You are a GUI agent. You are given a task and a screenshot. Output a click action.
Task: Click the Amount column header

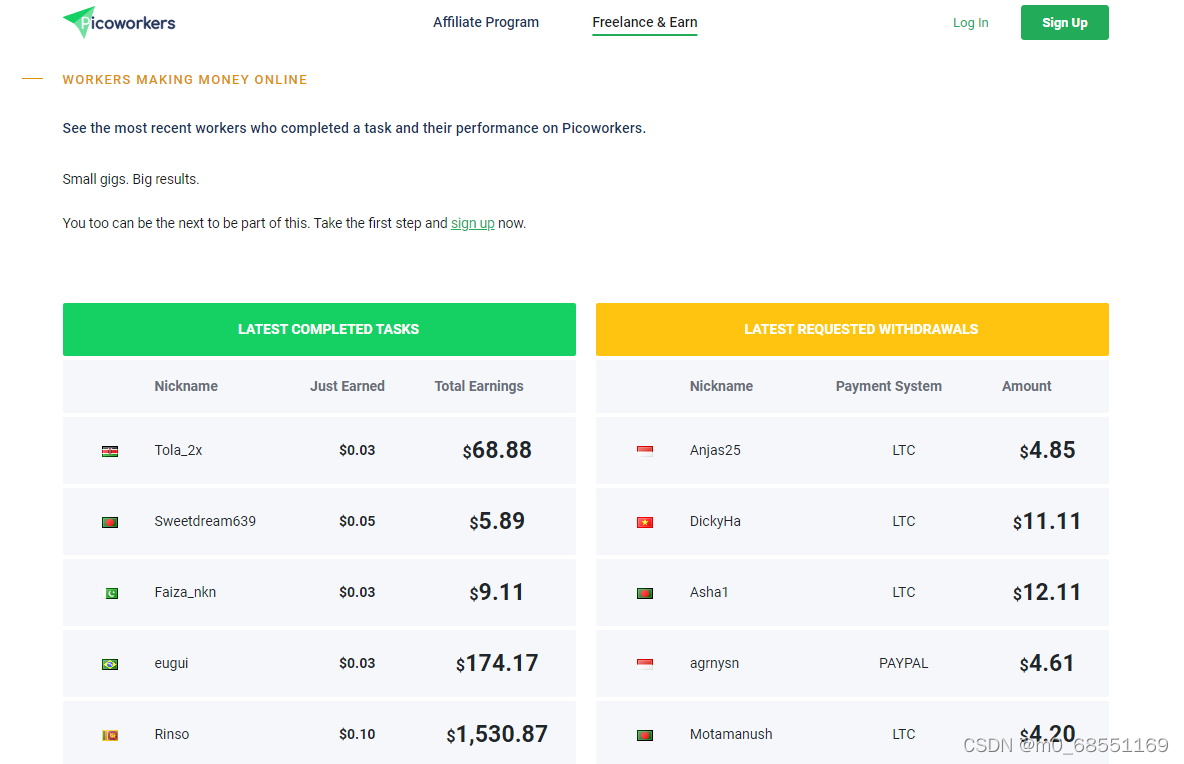click(x=1026, y=387)
